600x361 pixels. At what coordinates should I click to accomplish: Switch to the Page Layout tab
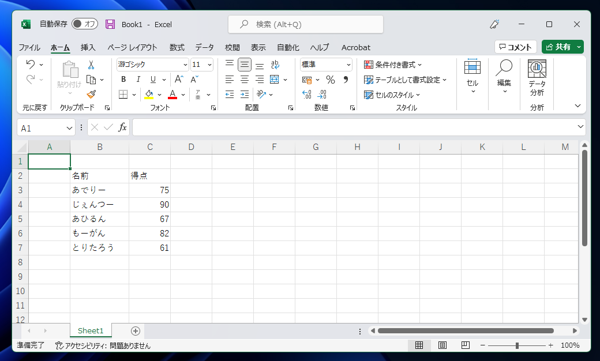click(132, 47)
